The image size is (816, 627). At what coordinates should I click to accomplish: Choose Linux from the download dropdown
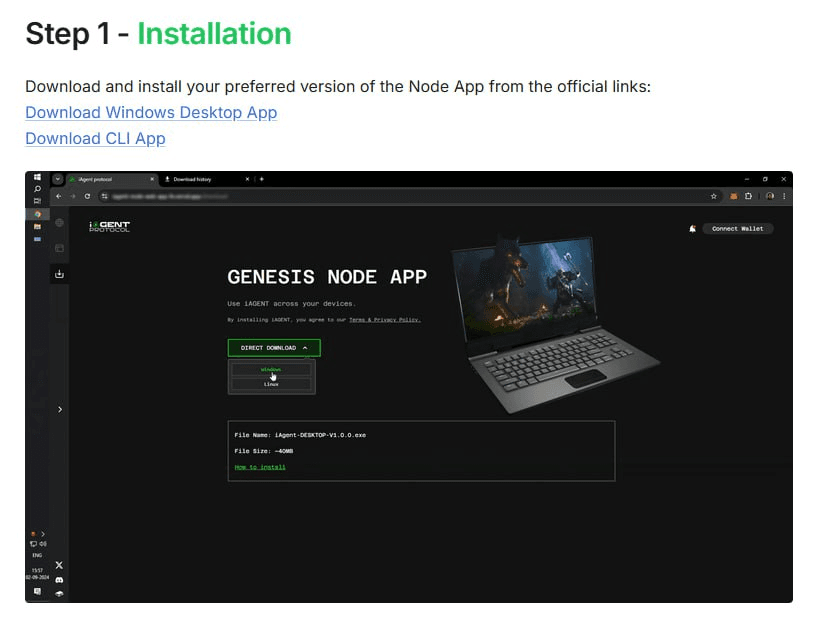point(271,384)
